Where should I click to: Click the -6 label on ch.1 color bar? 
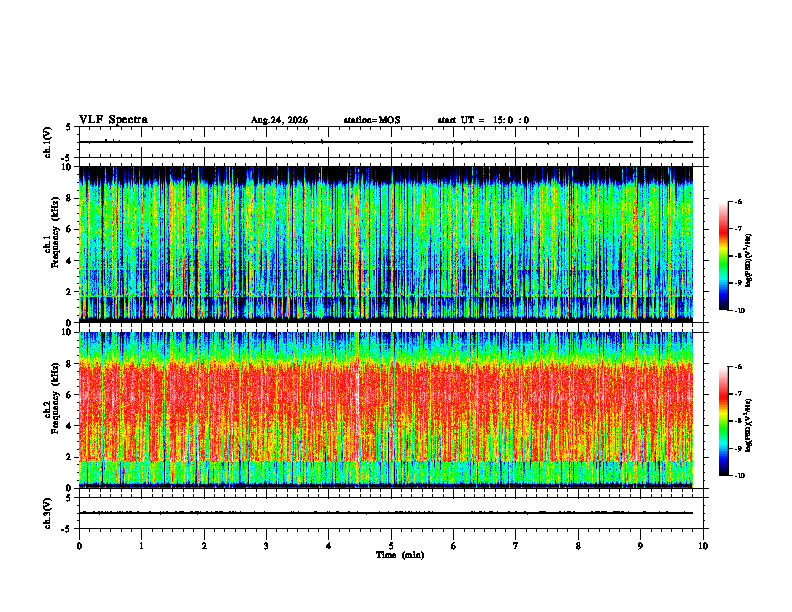pyautogui.click(x=738, y=201)
